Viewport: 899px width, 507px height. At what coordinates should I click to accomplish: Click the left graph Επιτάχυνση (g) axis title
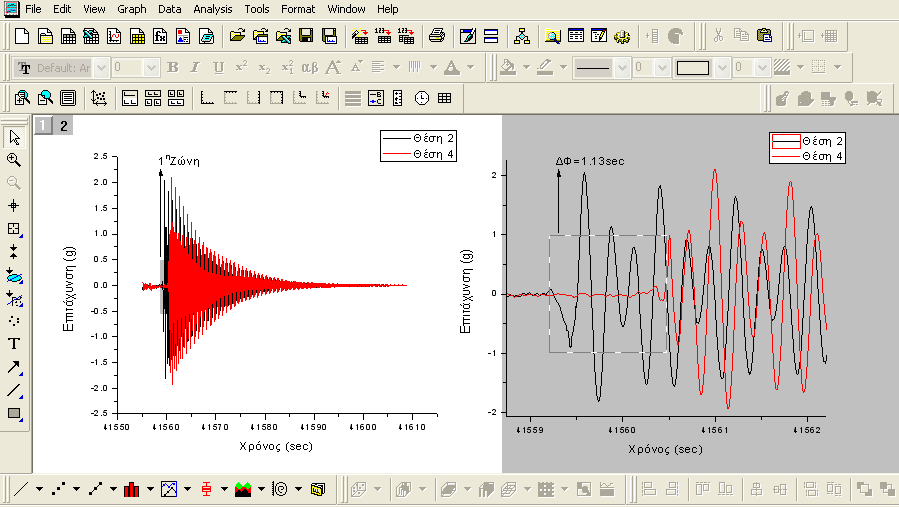[x=69, y=289]
